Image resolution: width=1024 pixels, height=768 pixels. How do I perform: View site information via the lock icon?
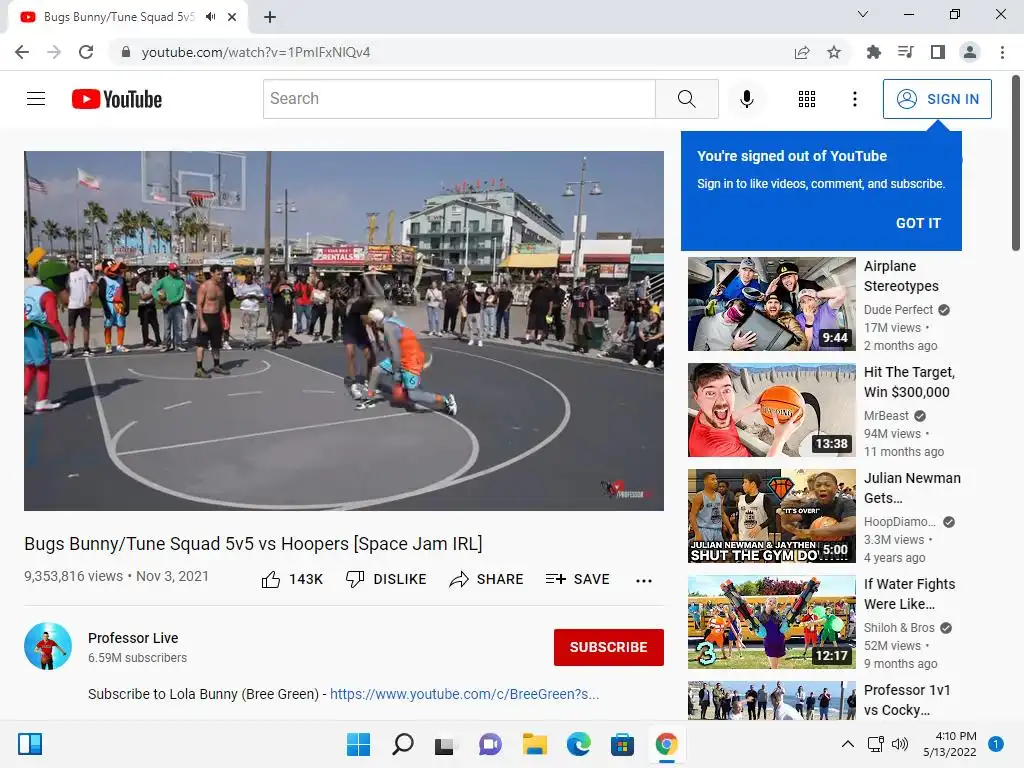tap(126, 52)
